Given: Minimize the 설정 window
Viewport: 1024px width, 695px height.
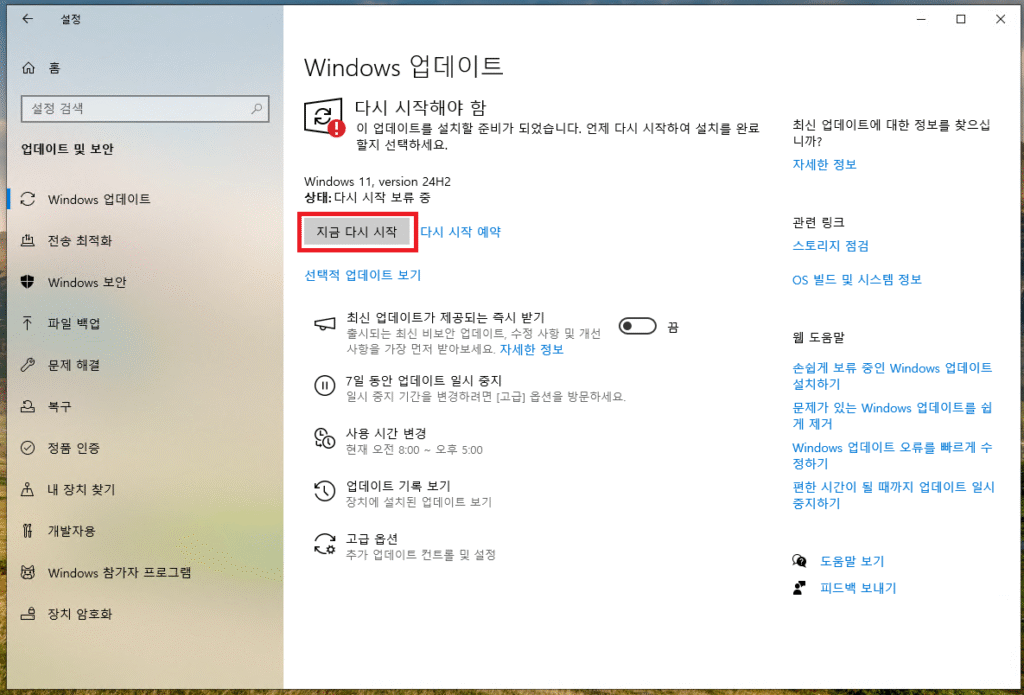Looking at the screenshot, I should pos(921,20).
